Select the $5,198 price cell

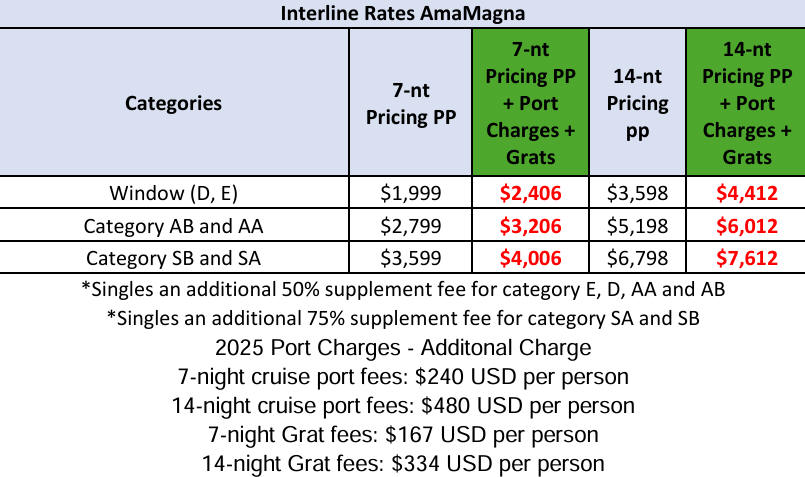(638, 225)
